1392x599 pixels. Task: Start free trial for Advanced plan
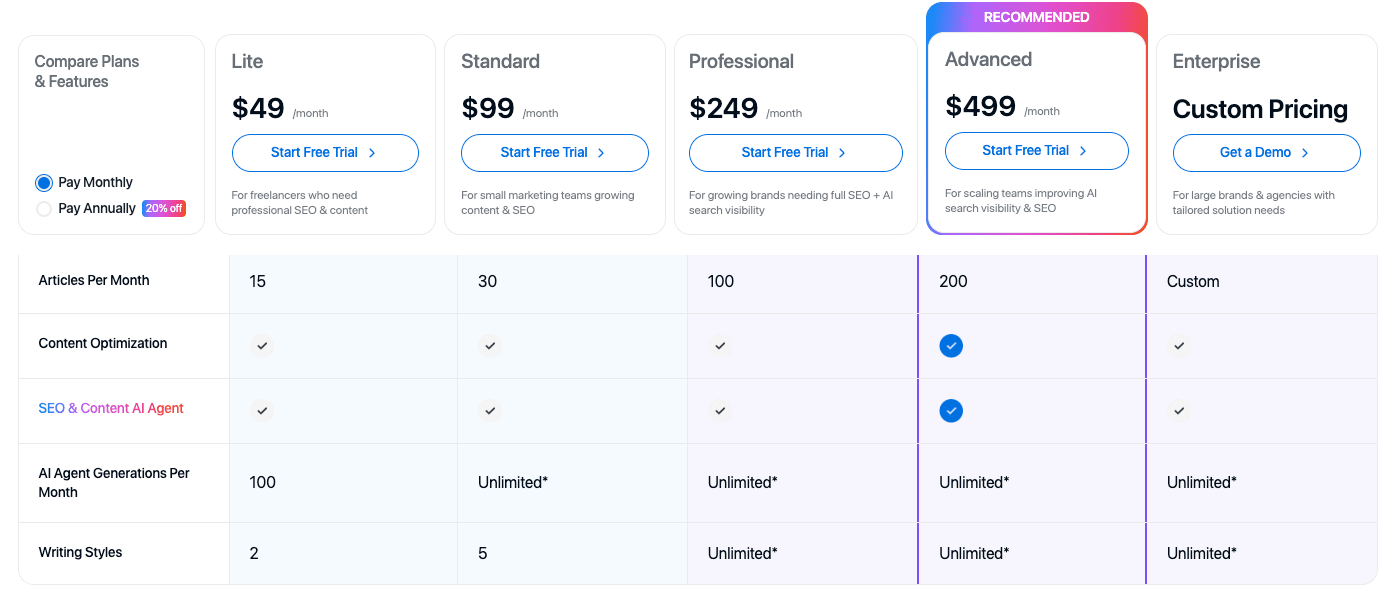[x=1036, y=151]
